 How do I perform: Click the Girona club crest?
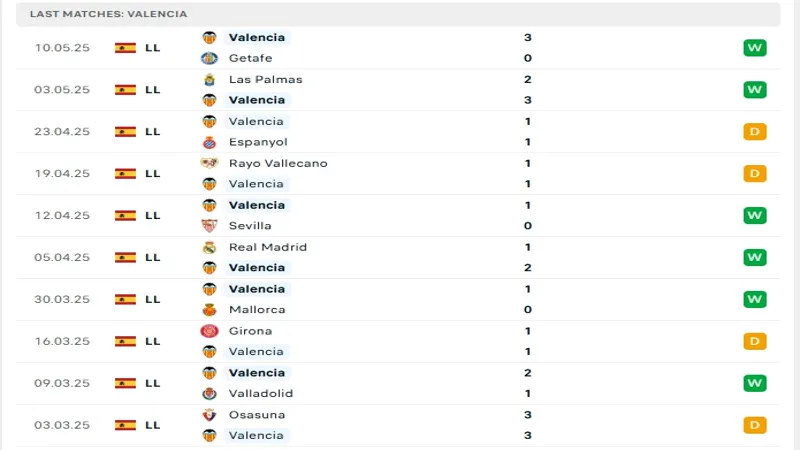point(209,331)
